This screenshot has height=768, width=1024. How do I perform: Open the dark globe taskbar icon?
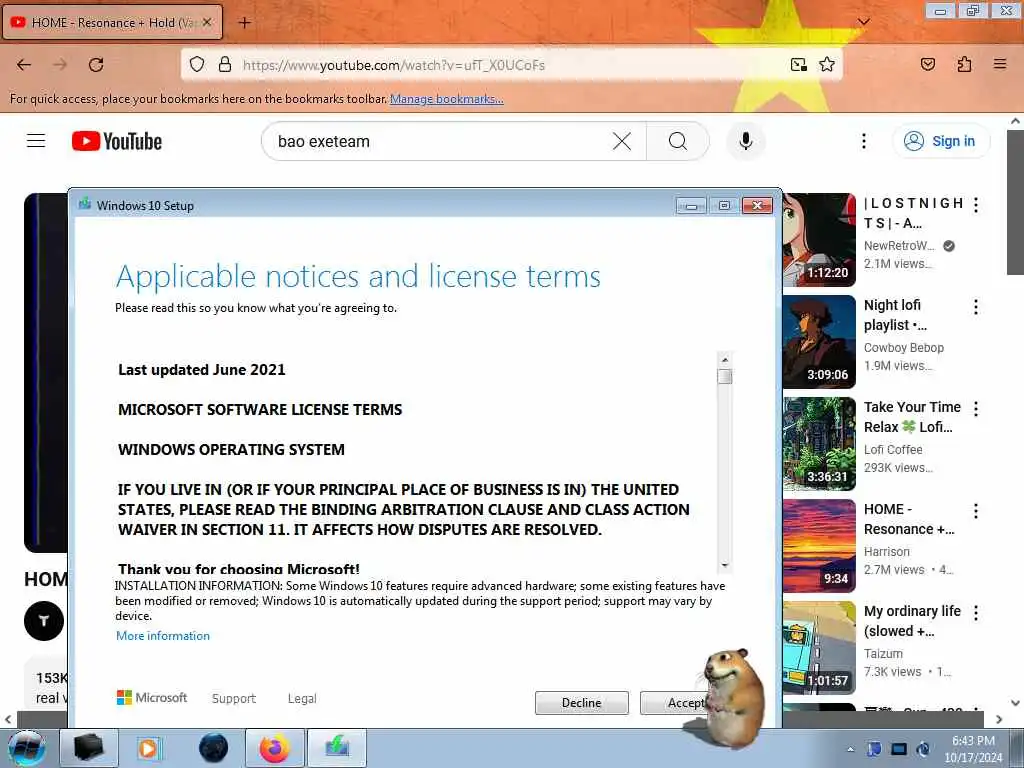pyautogui.click(x=214, y=748)
